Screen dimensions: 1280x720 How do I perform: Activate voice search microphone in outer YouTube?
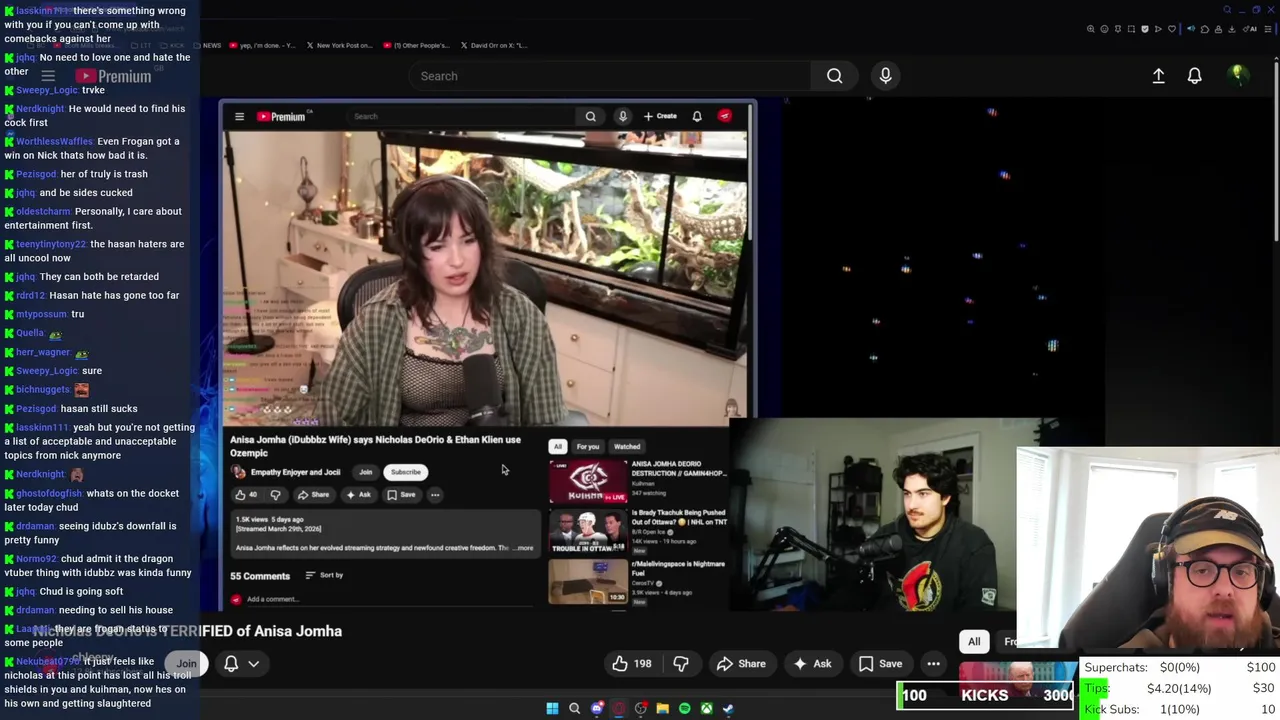885,76
